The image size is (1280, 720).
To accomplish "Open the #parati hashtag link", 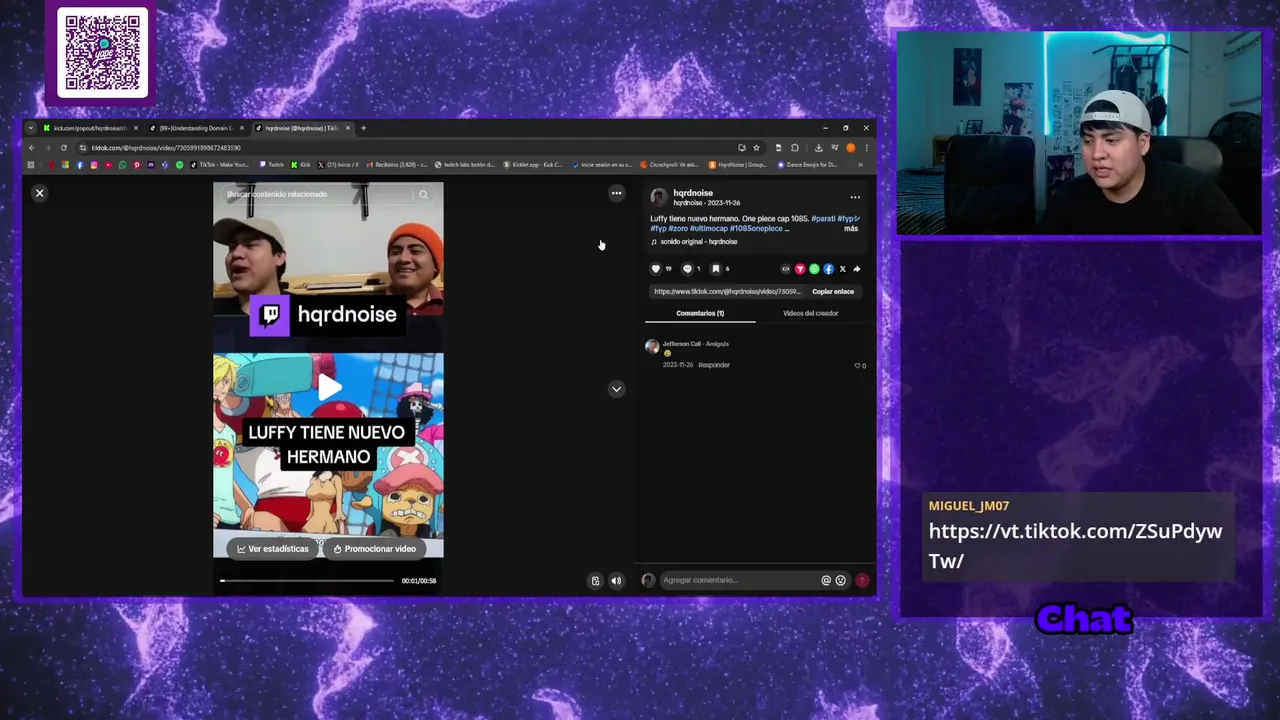I will pyautogui.click(x=823, y=218).
